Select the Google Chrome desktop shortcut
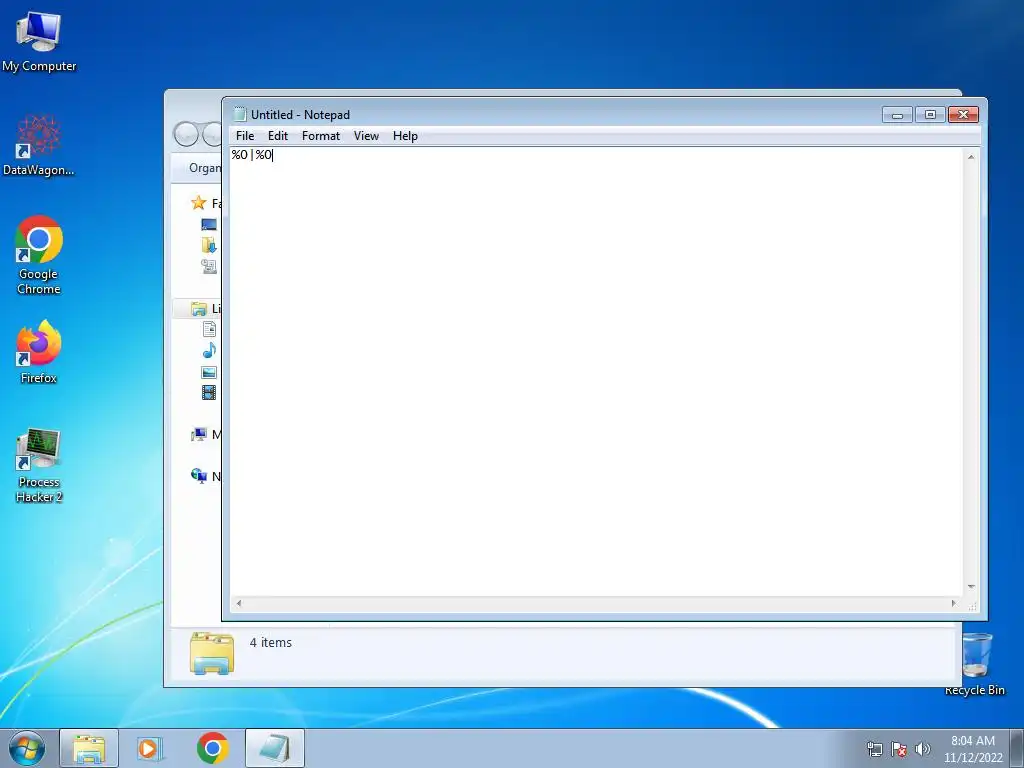 (39, 255)
